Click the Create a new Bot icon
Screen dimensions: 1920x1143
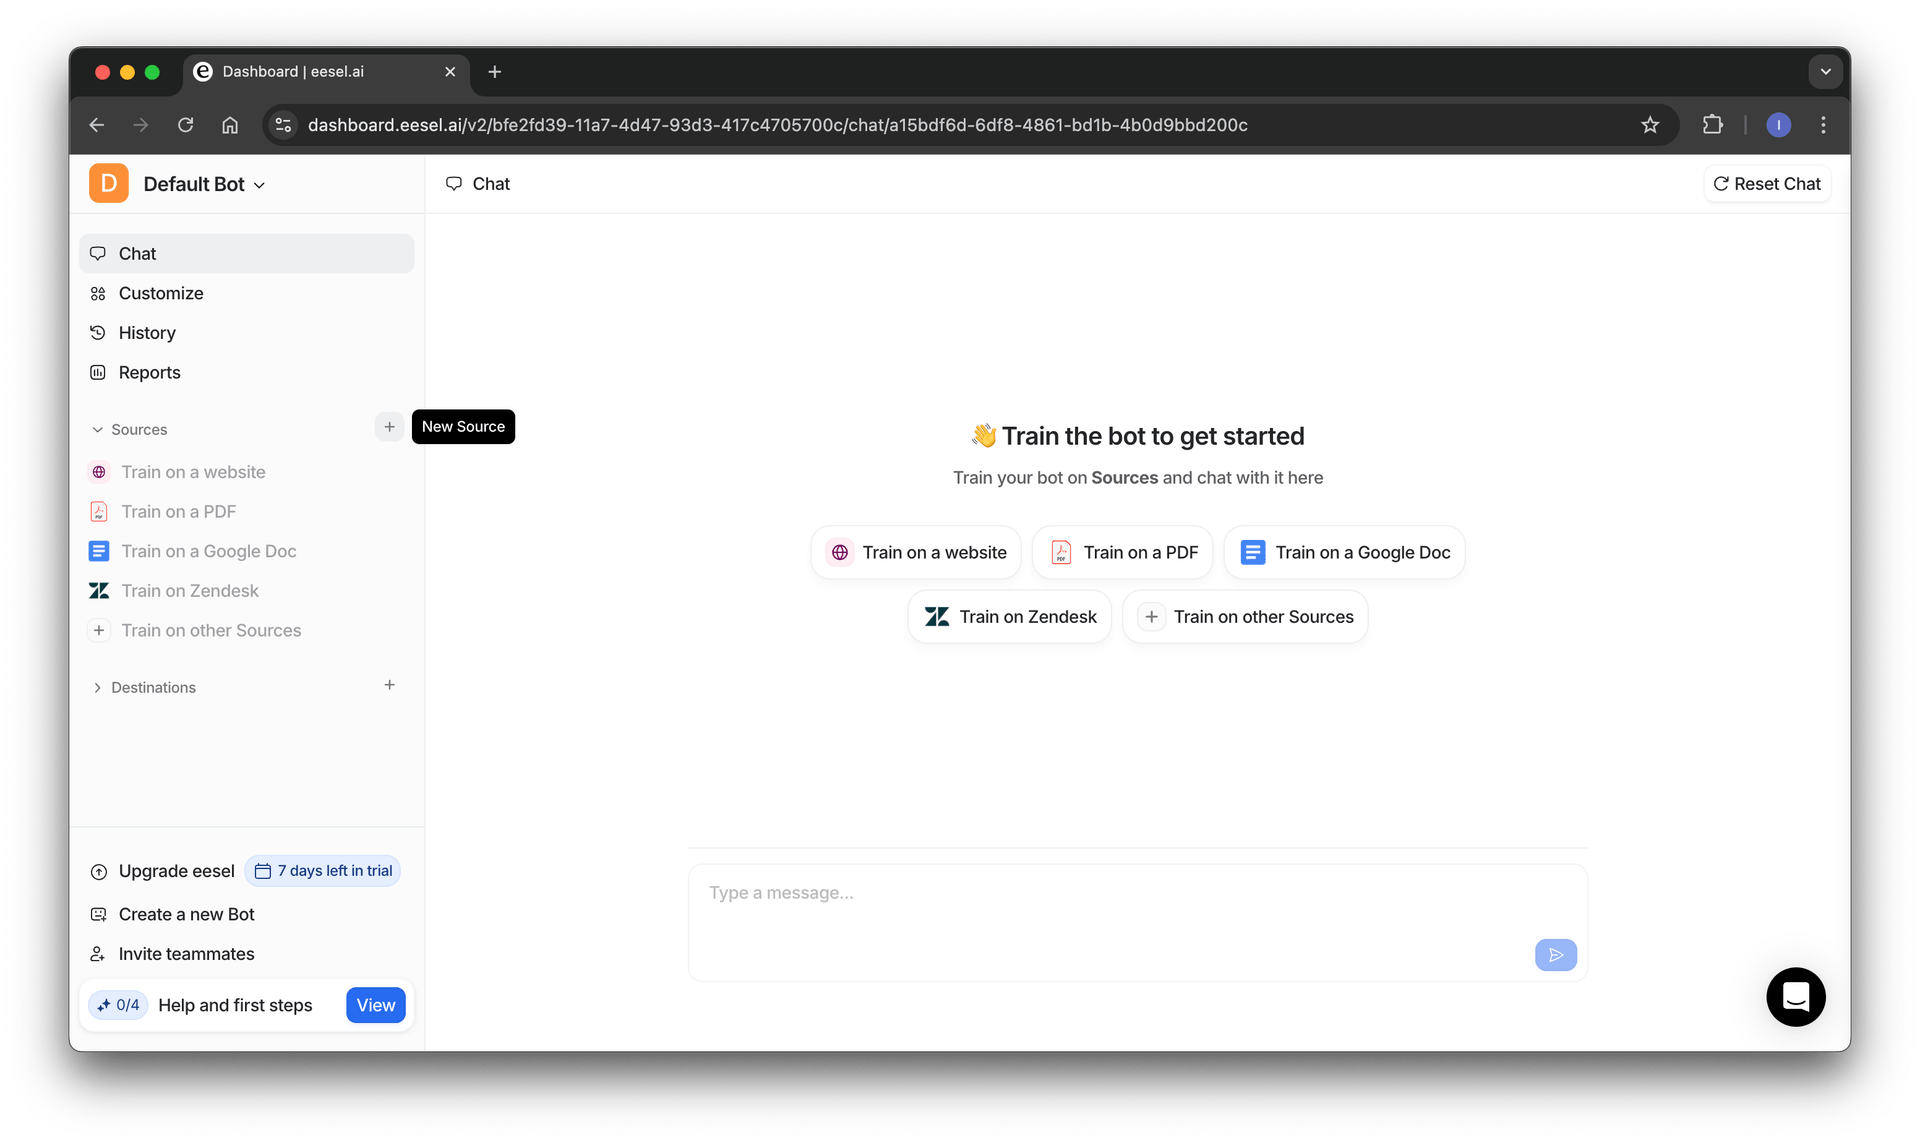point(98,914)
